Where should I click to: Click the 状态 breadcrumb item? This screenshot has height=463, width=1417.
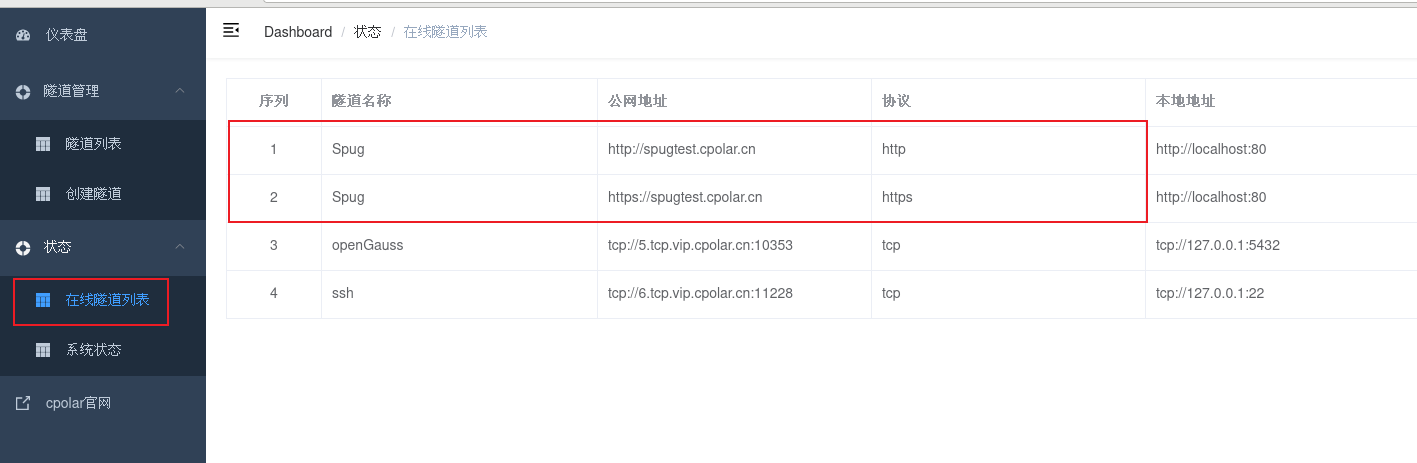click(x=367, y=32)
